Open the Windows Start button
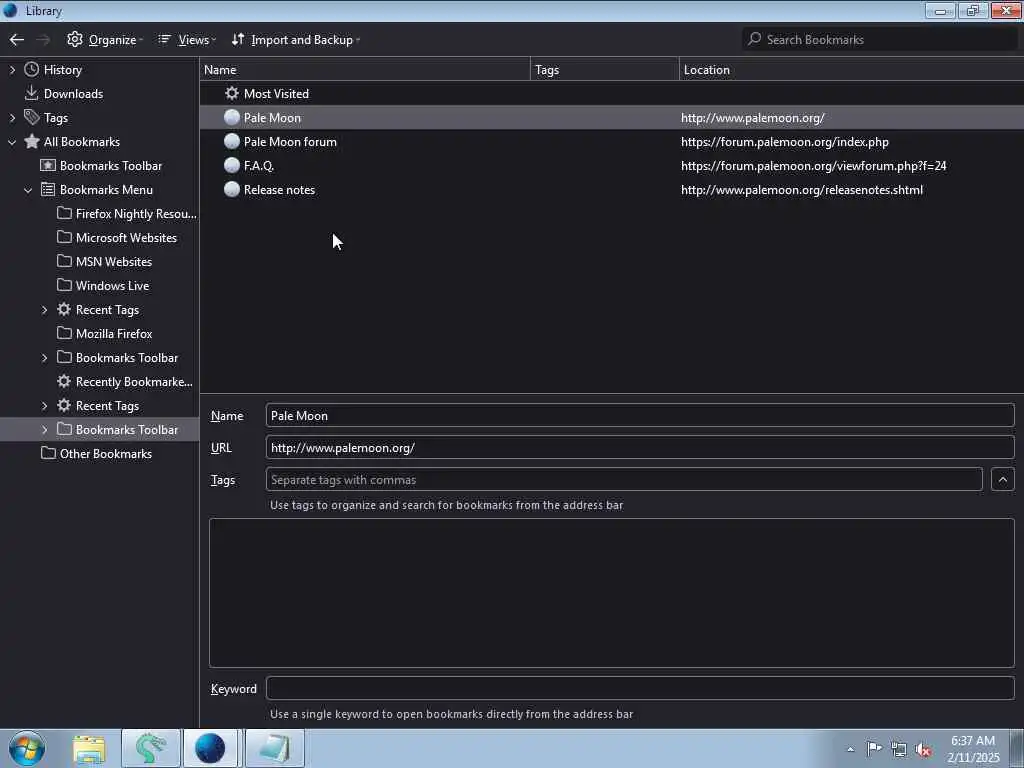 (x=27, y=748)
